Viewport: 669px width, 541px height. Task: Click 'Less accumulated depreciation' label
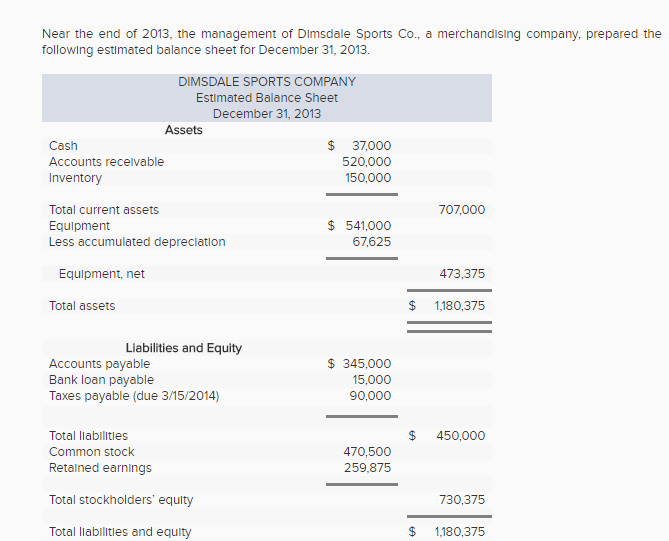(x=137, y=242)
